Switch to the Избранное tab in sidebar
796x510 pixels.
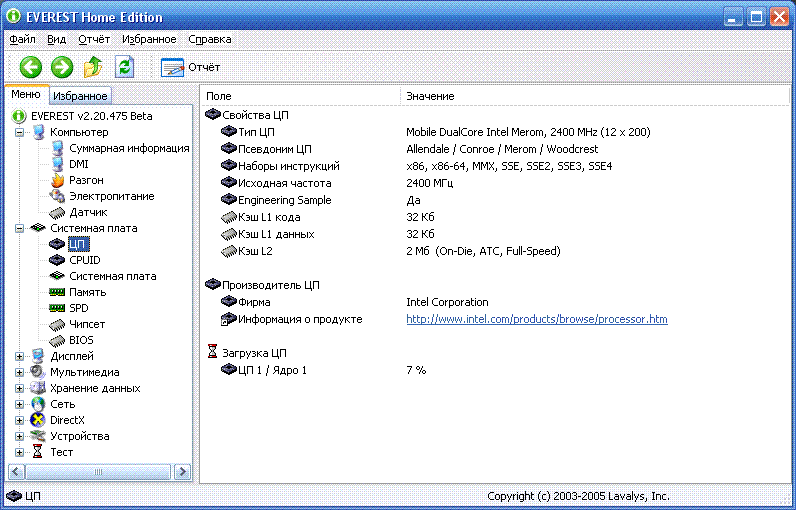pos(80,95)
